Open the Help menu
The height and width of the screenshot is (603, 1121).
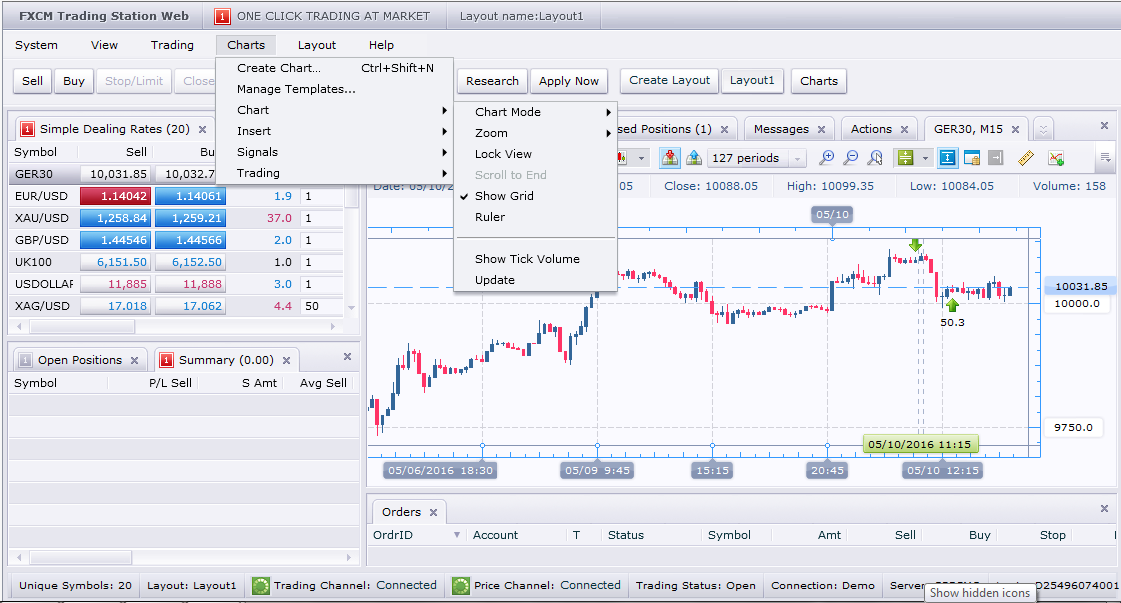point(381,45)
